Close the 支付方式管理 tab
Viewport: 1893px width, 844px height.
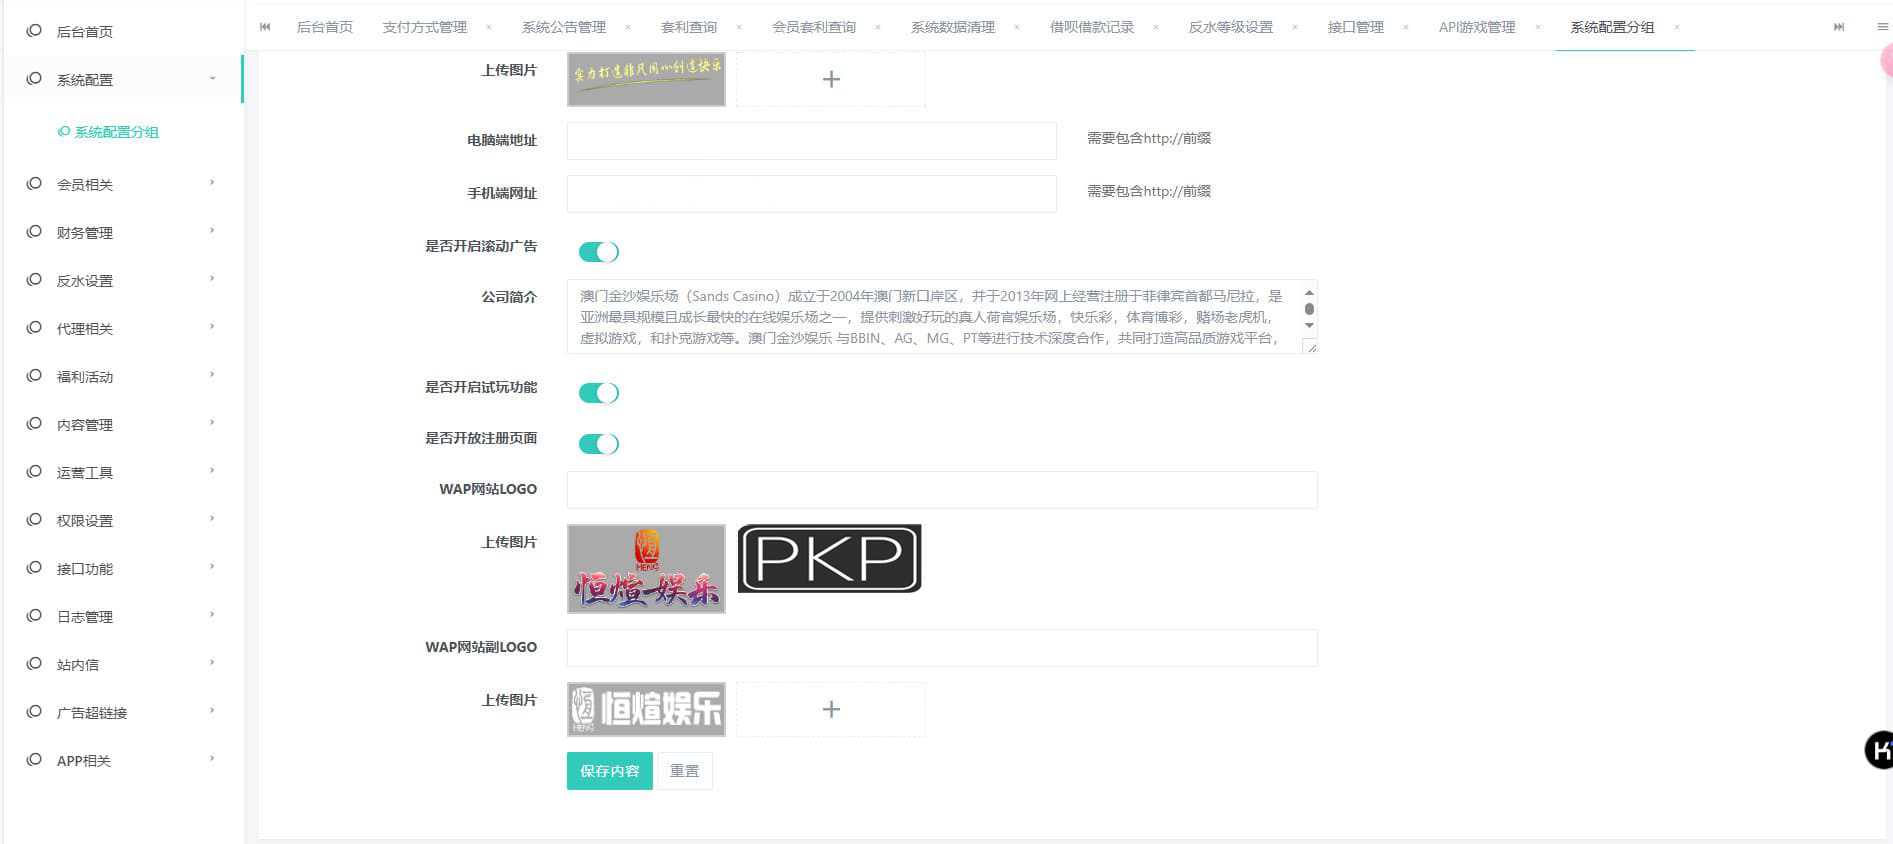tap(489, 27)
